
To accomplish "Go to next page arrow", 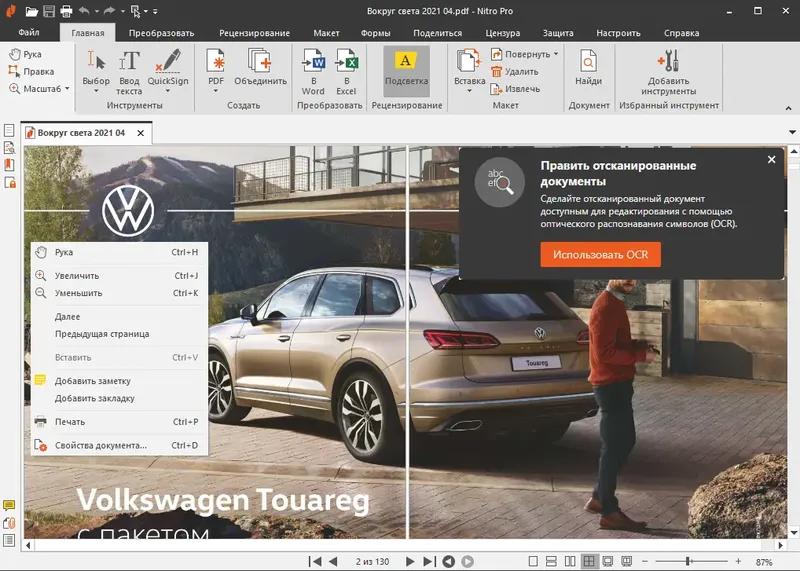I will point(410,561).
